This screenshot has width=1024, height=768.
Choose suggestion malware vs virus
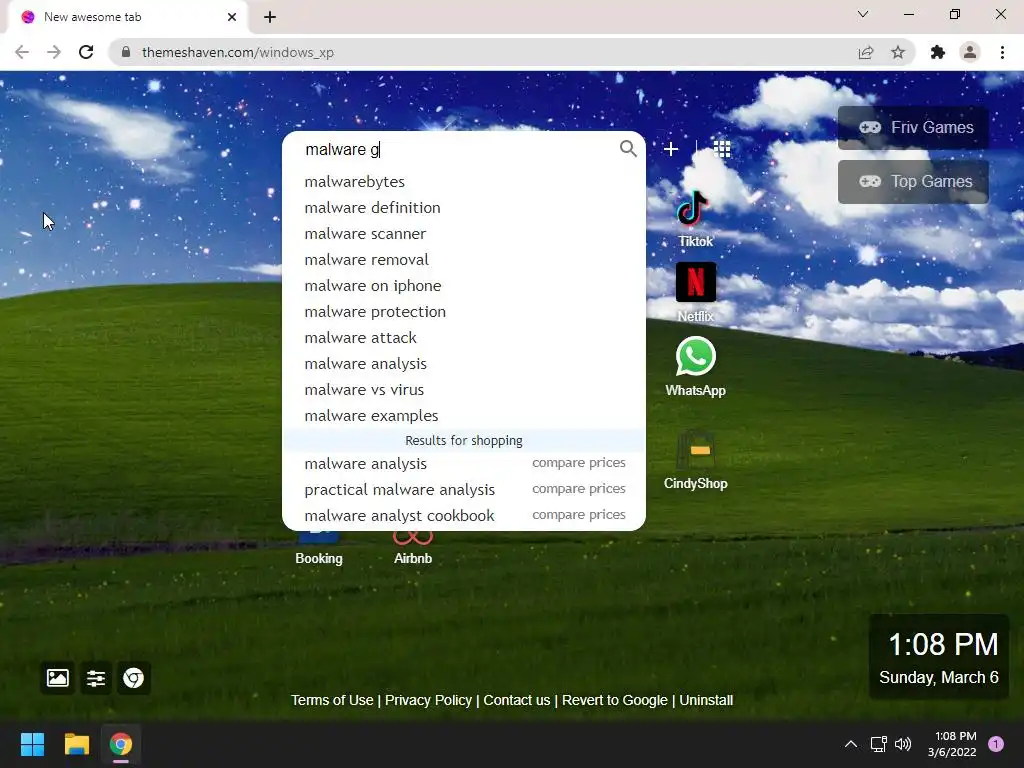click(464, 390)
